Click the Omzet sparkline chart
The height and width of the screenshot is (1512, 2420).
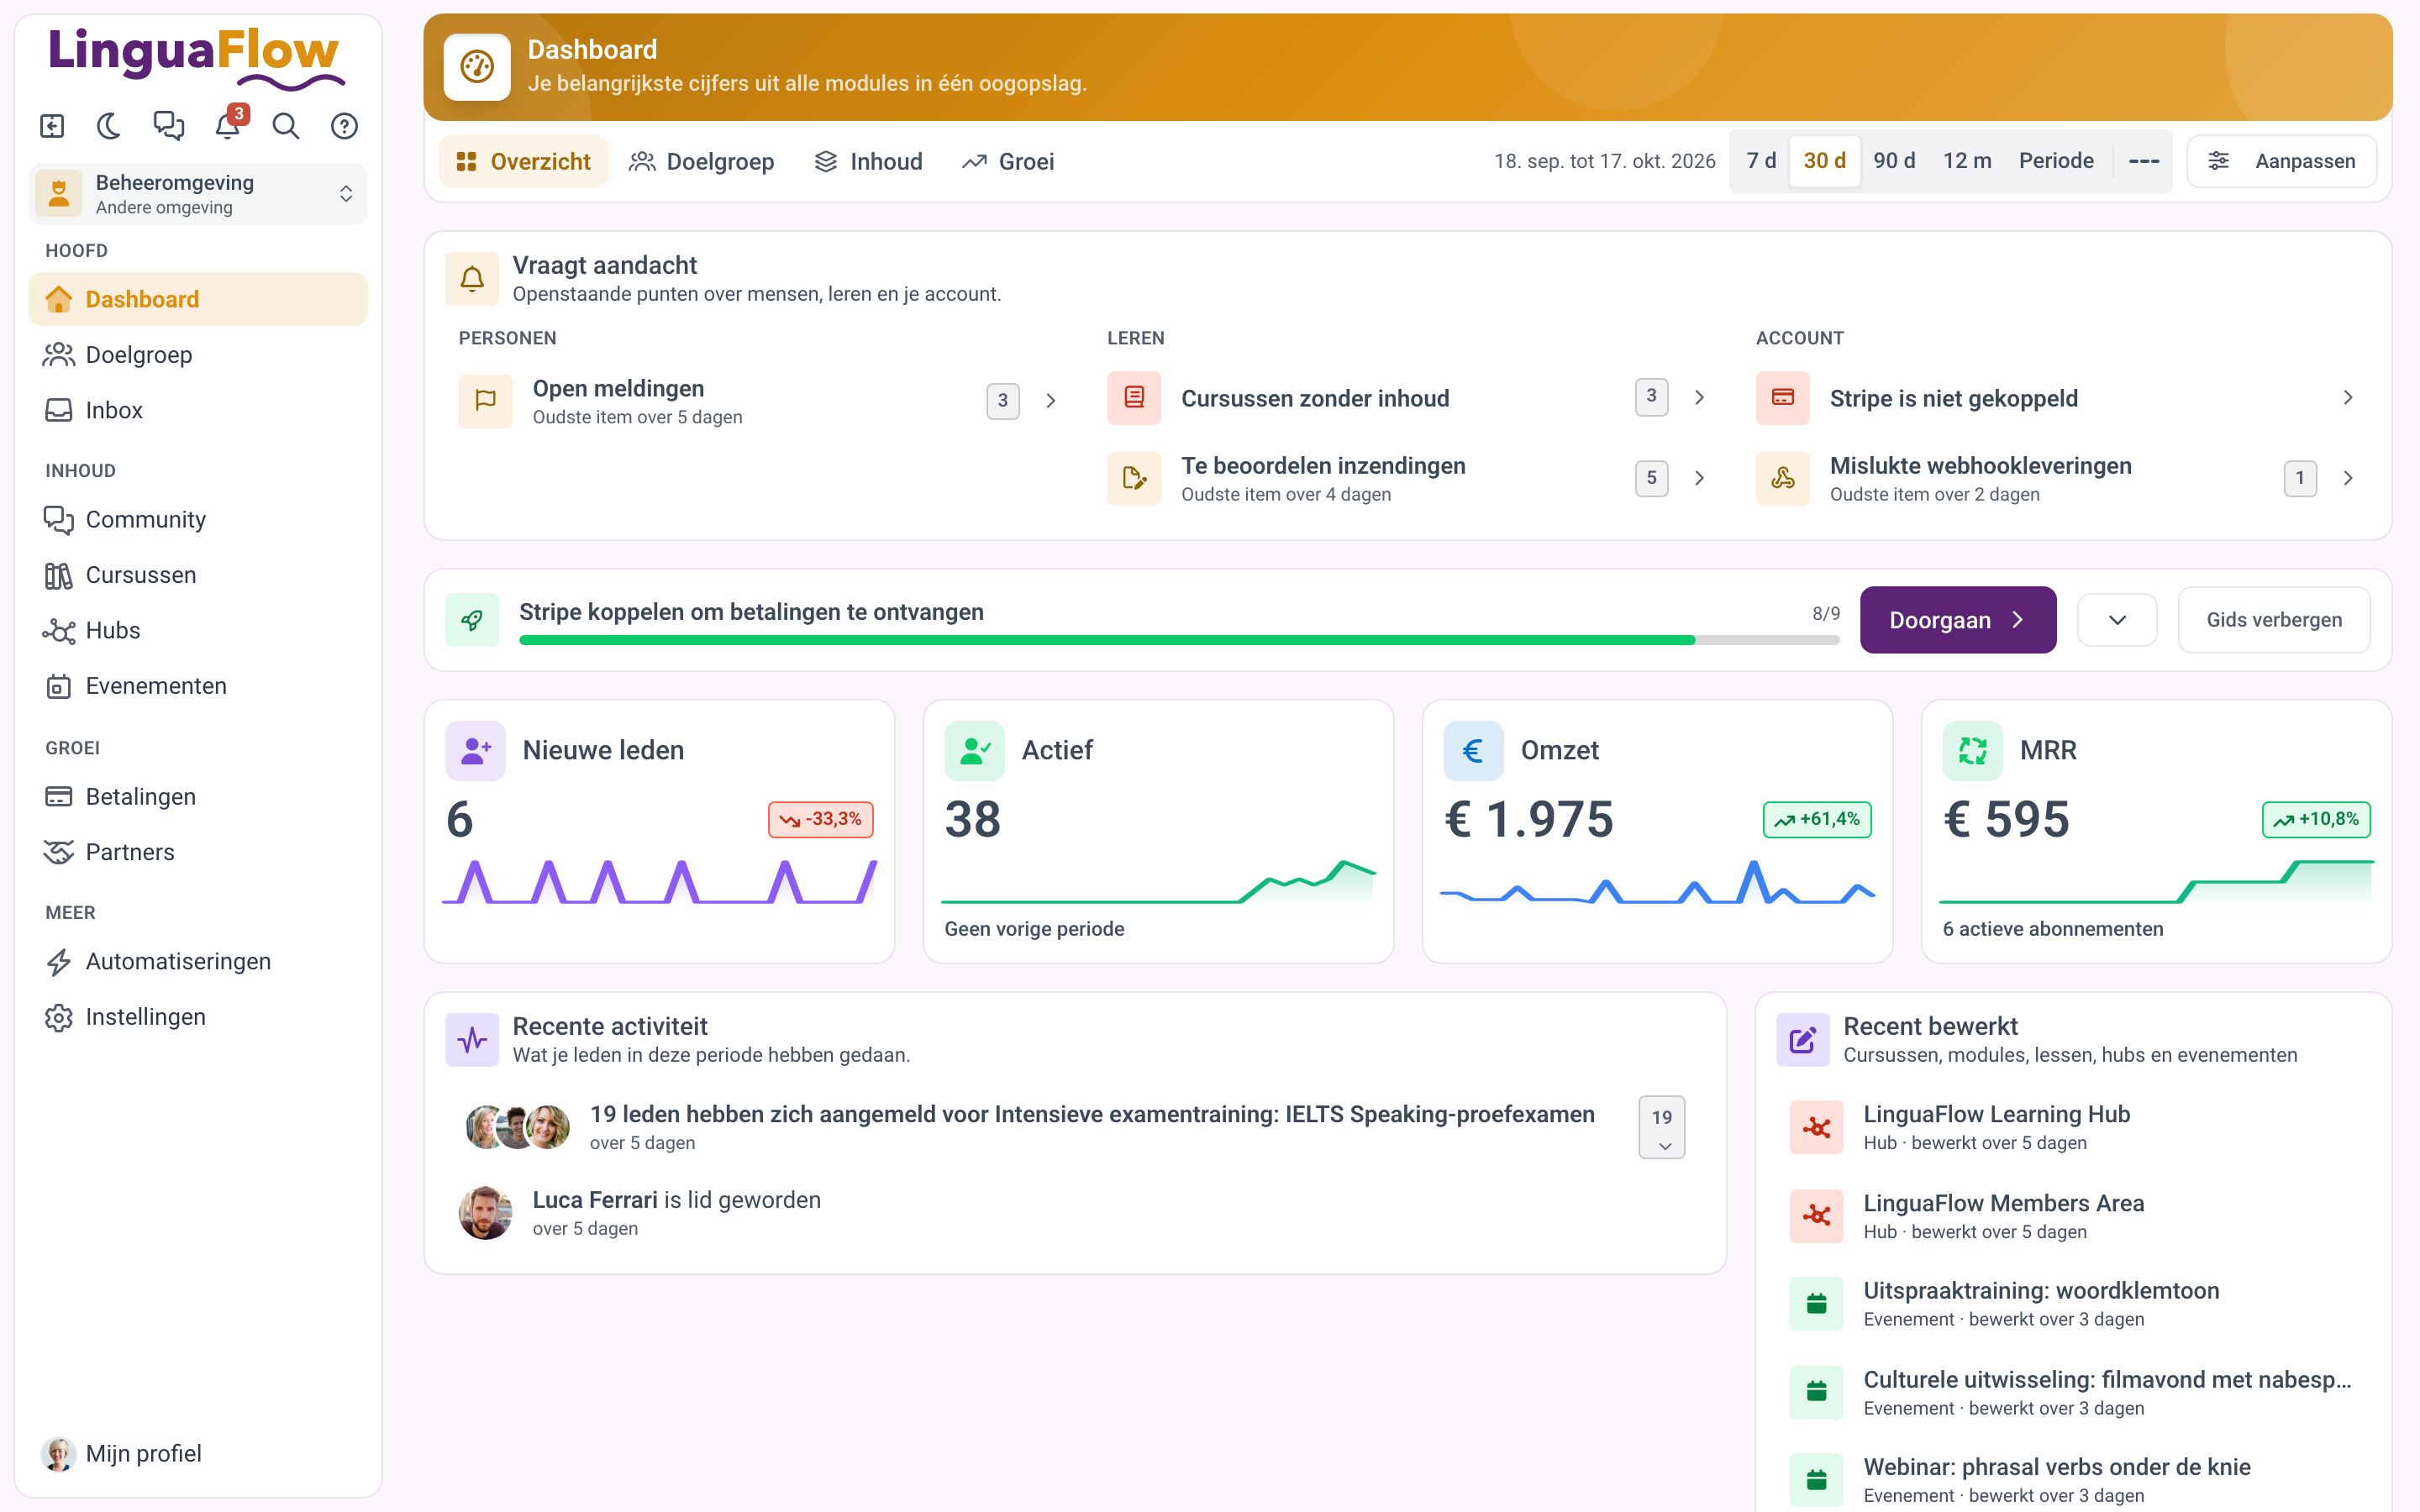tap(1657, 882)
